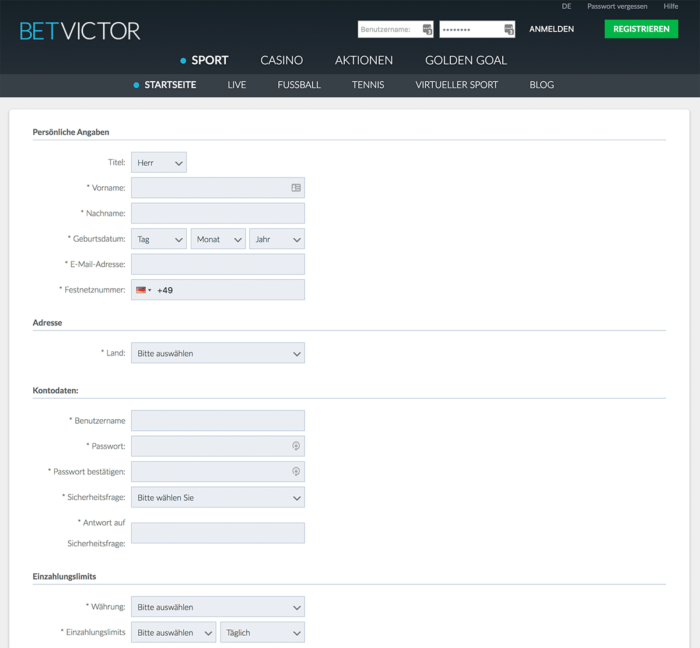Click autofill icon in header password field
The width and height of the screenshot is (700, 648).
[509, 29]
